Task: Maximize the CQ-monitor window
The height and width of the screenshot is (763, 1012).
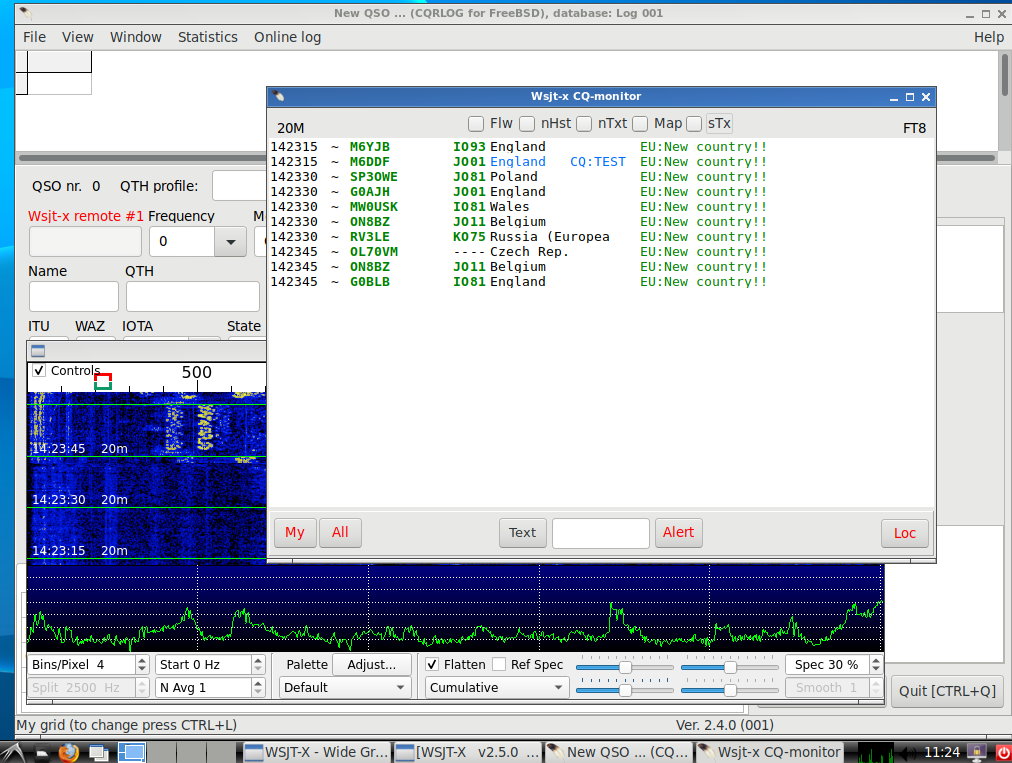Action: (x=909, y=97)
